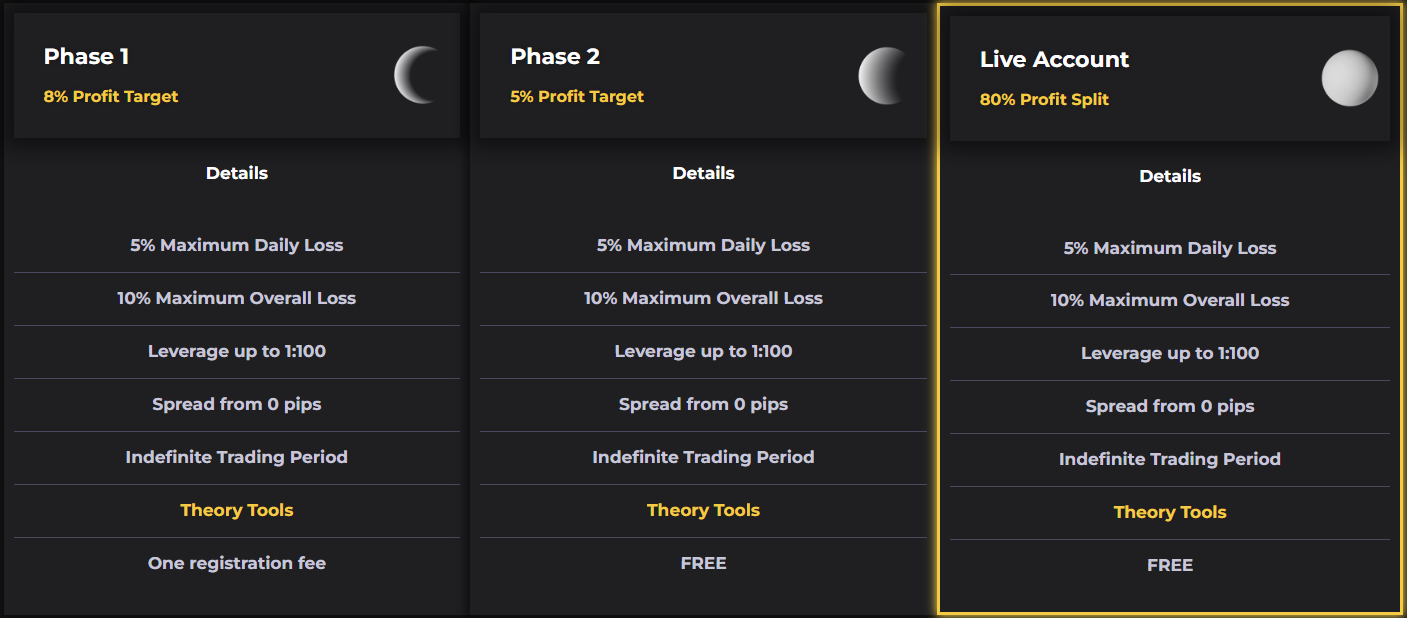Open Theory Tools link under Phase 2
This screenshot has width=1407, height=618.
pyautogui.click(x=703, y=510)
